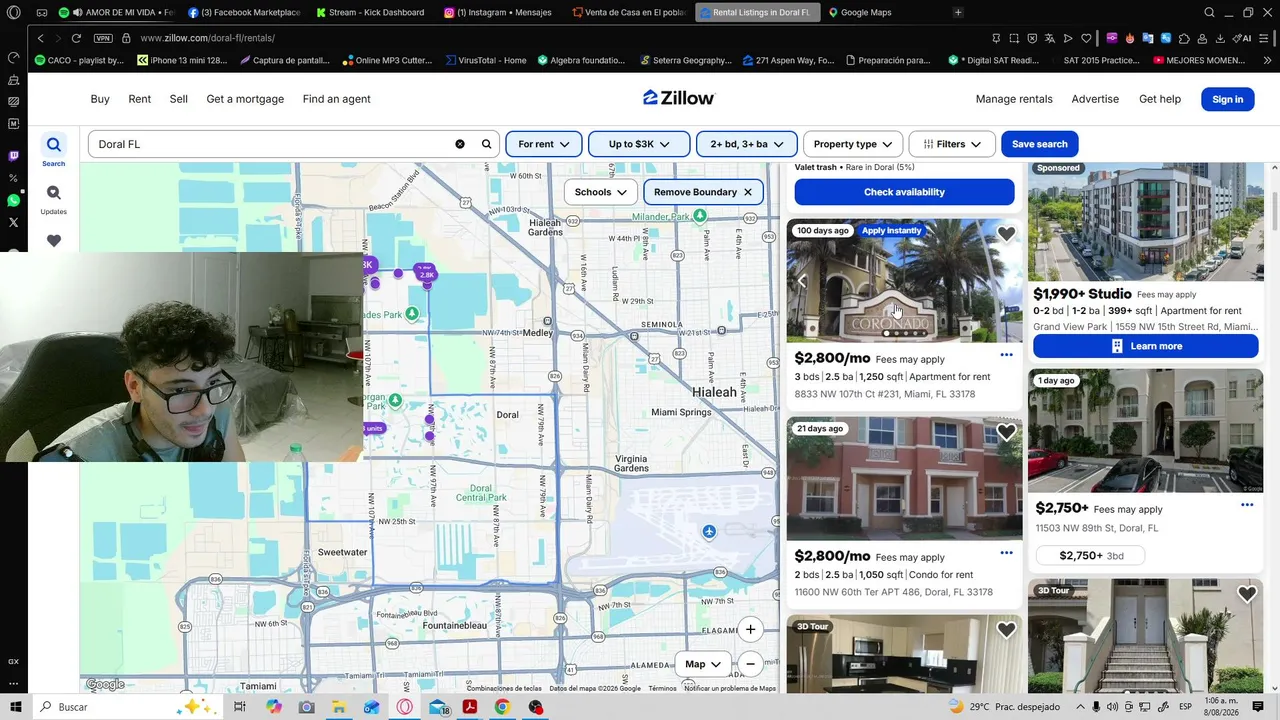The image size is (1280, 720).
Task: Change the Map view type dropdown
Action: pos(703,664)
